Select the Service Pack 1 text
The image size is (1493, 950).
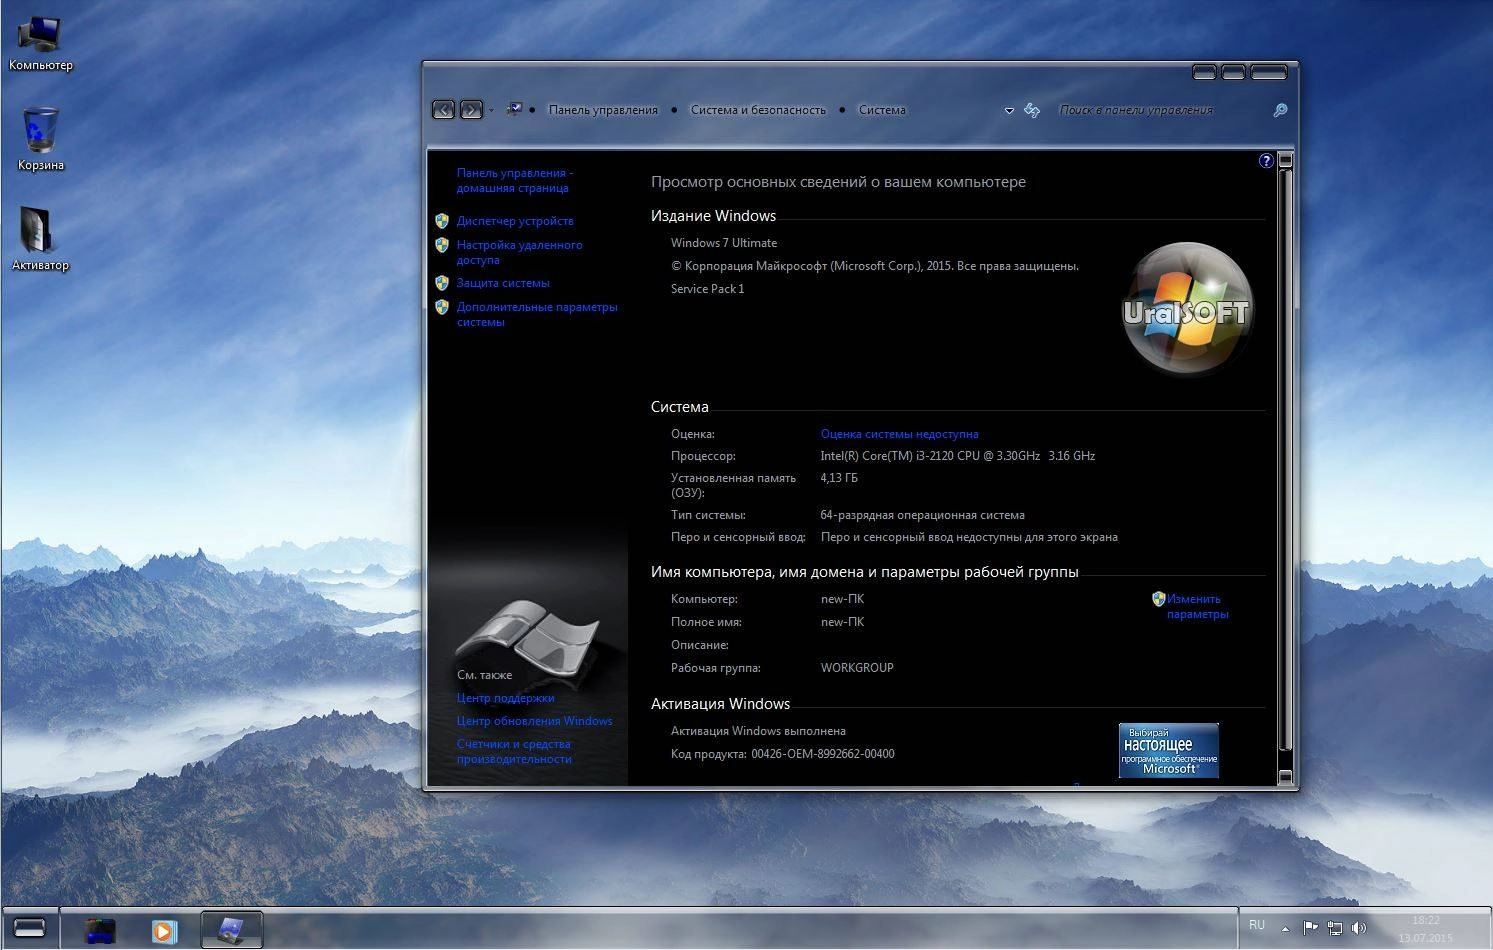[x=707, y=289]
